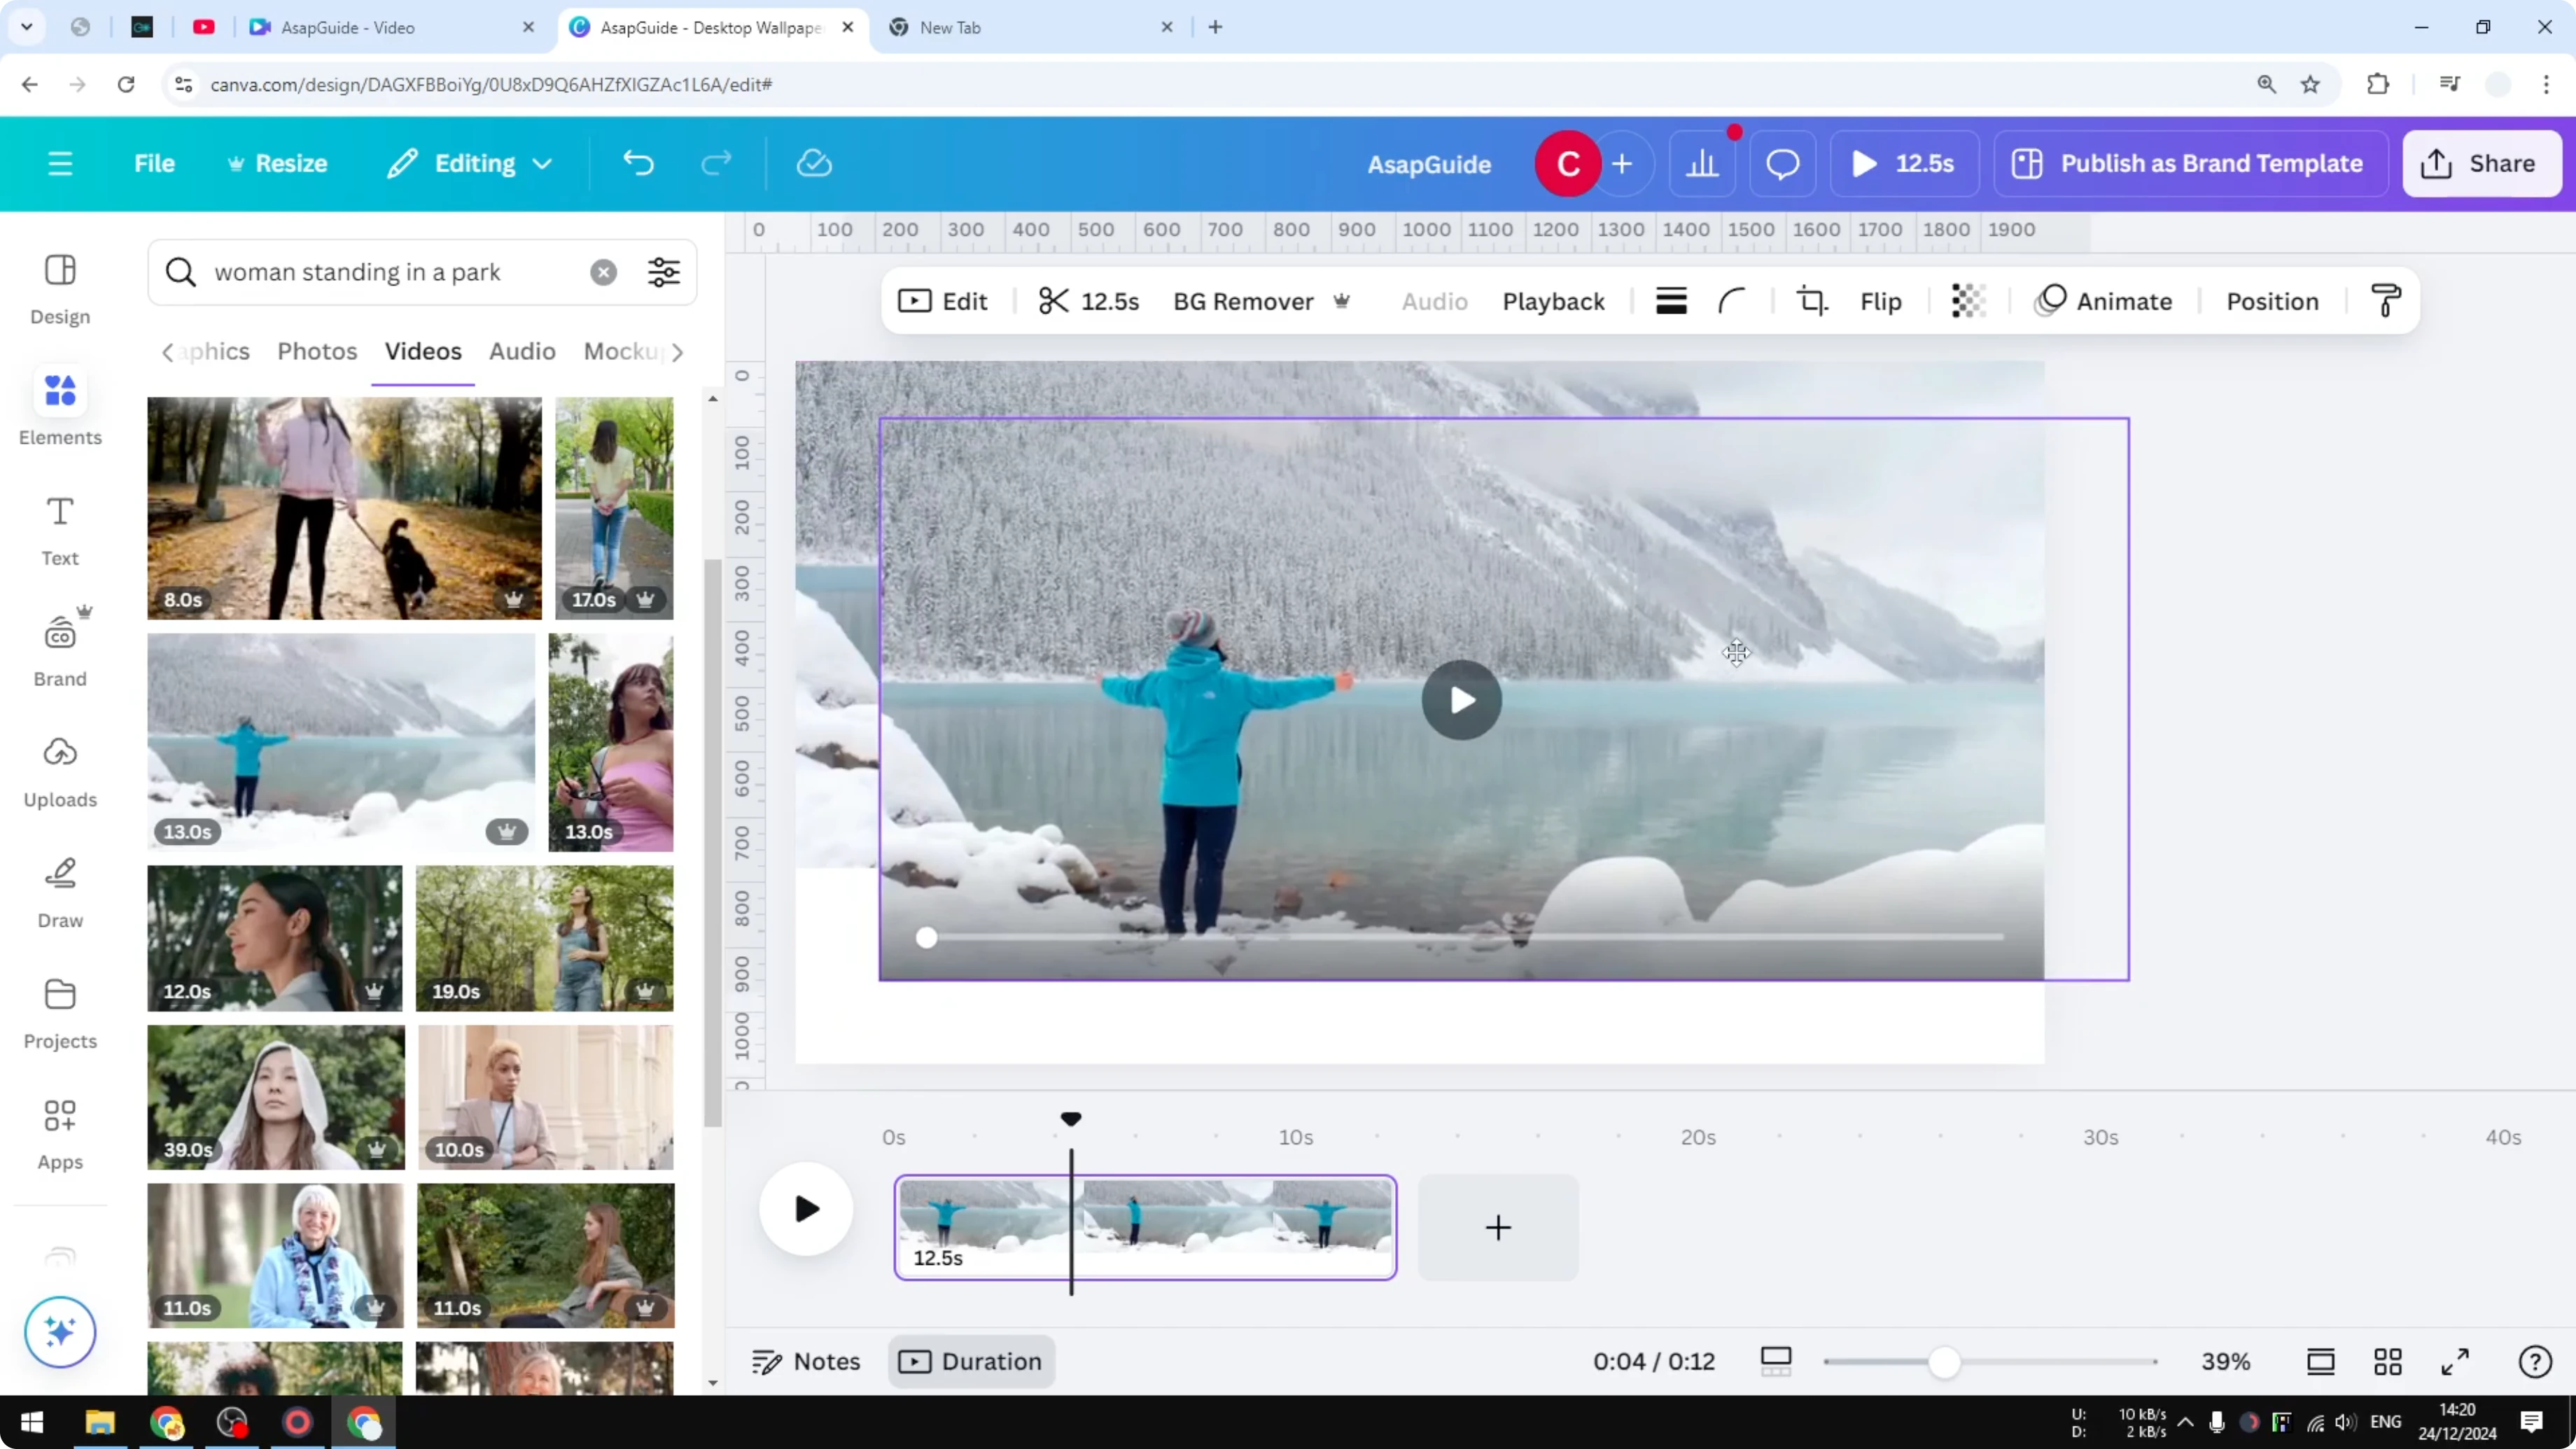This screenshot has height=1449, width=2576.
Task: Show more asset category tabs with right arrow
Action: click(x=680, y=352)
